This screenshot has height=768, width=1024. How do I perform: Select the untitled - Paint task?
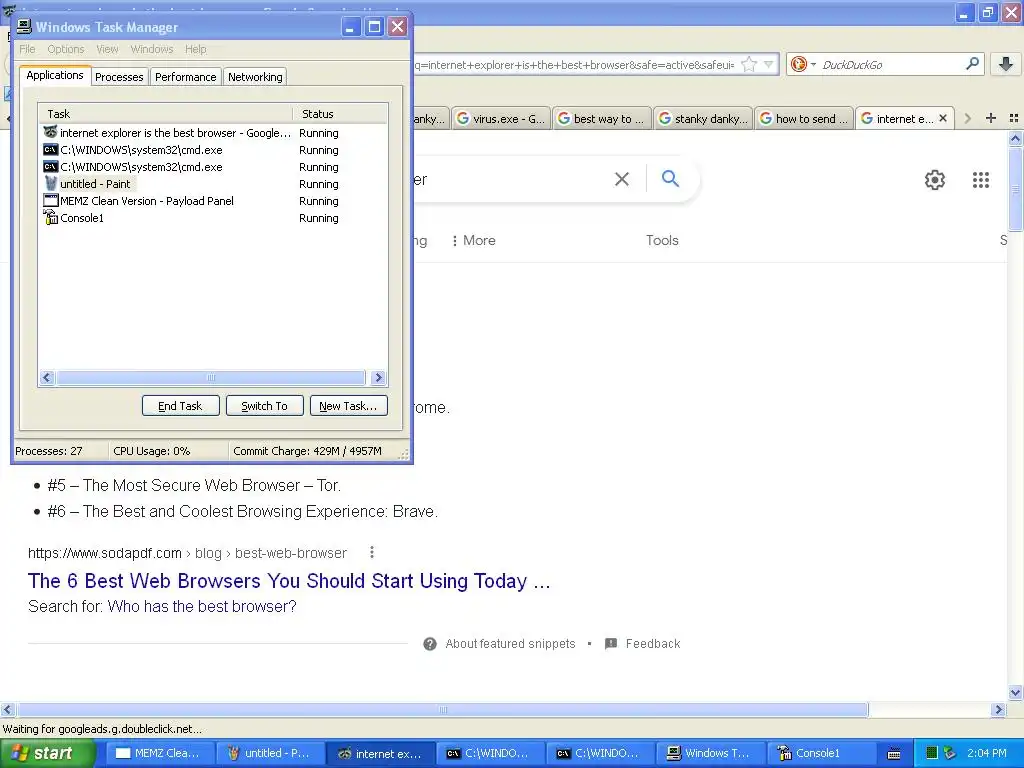point(95,184)
